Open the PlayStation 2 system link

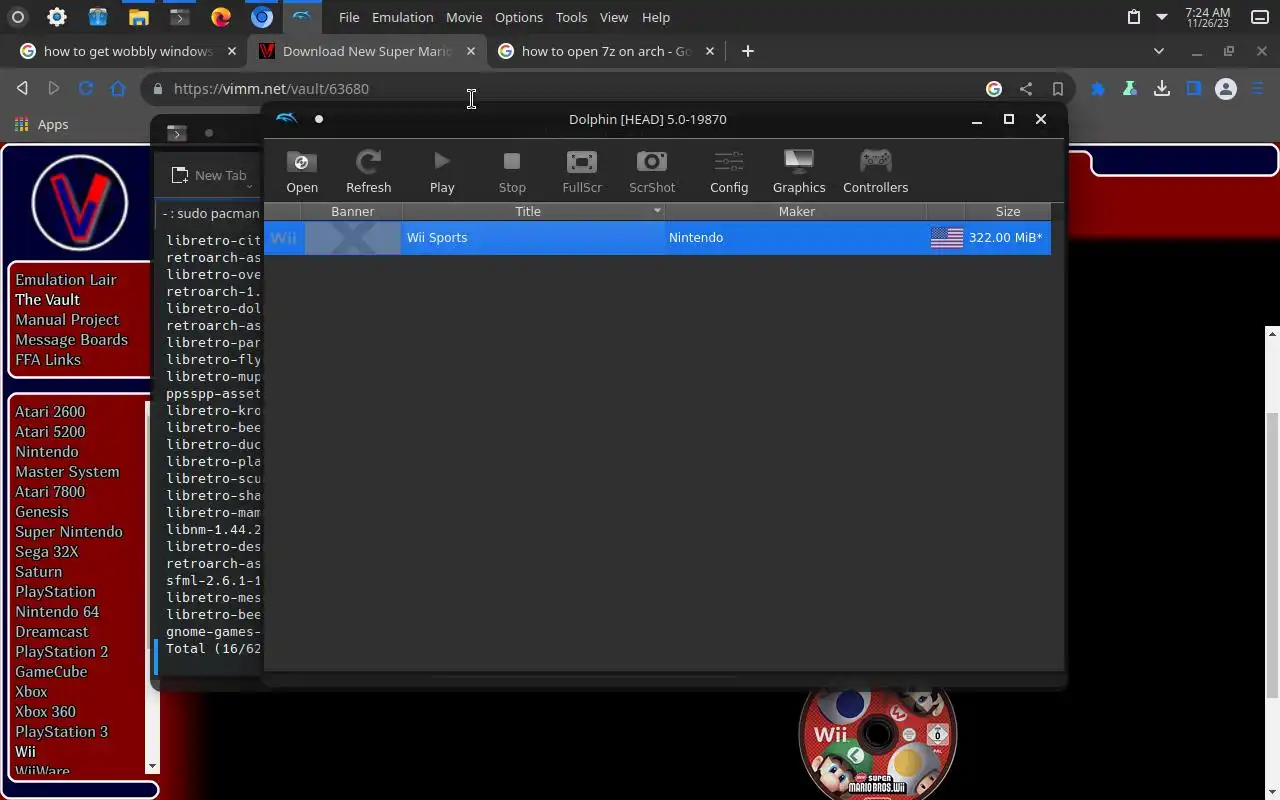pyautogui.click(x=61, y=652)
